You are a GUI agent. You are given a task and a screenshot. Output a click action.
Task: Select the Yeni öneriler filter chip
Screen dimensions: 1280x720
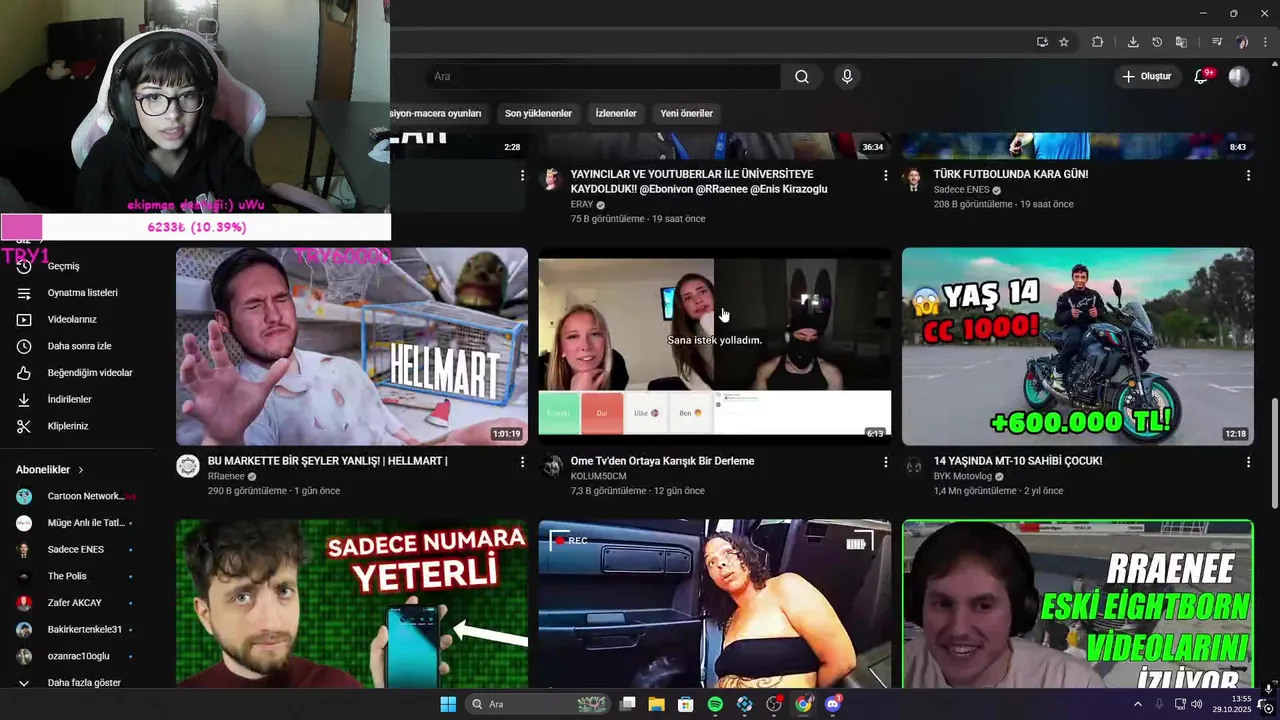coord(686,113)
